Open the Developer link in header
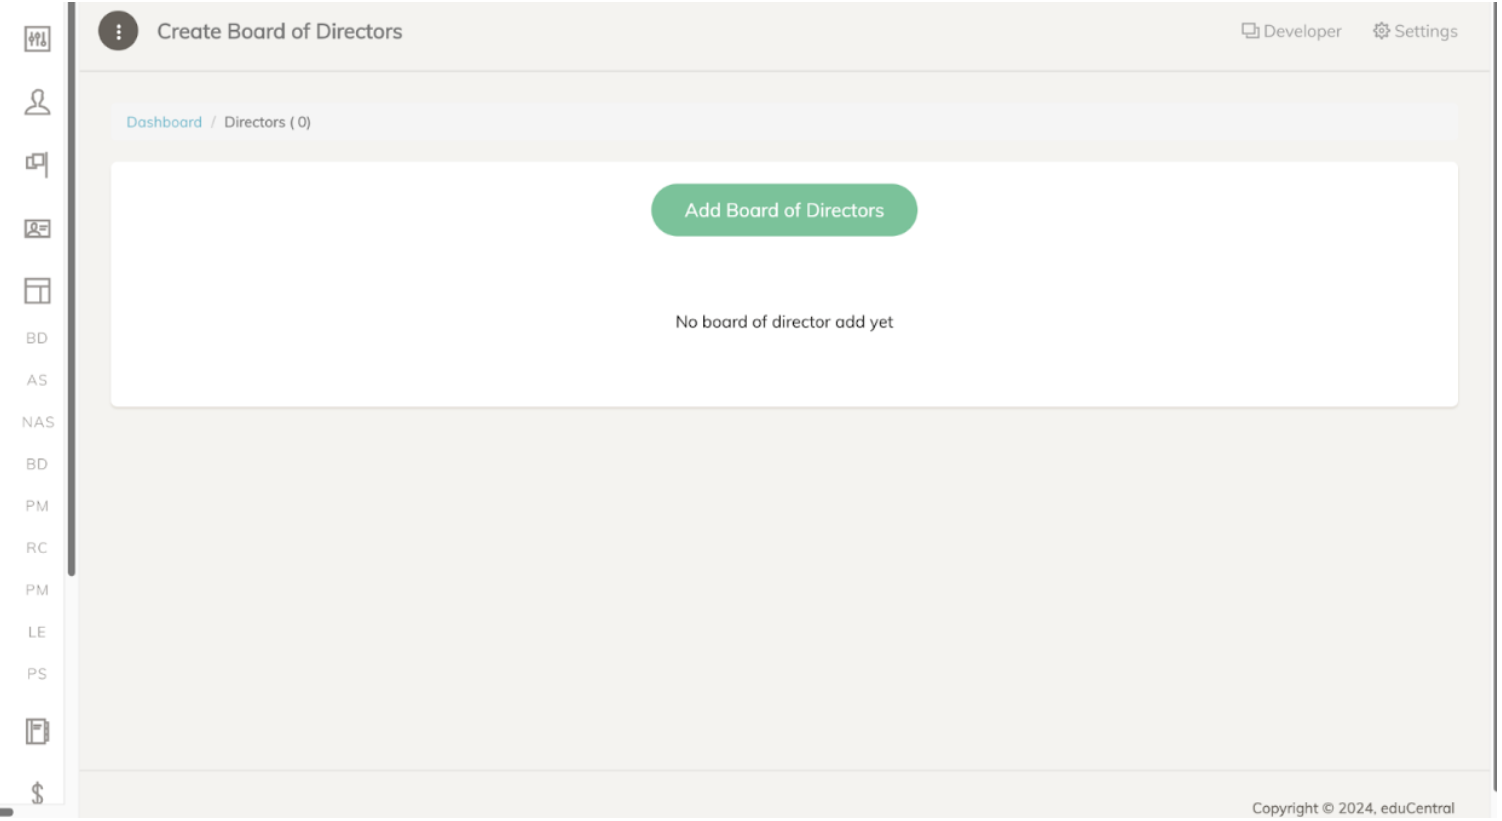 click(1291, 32)
